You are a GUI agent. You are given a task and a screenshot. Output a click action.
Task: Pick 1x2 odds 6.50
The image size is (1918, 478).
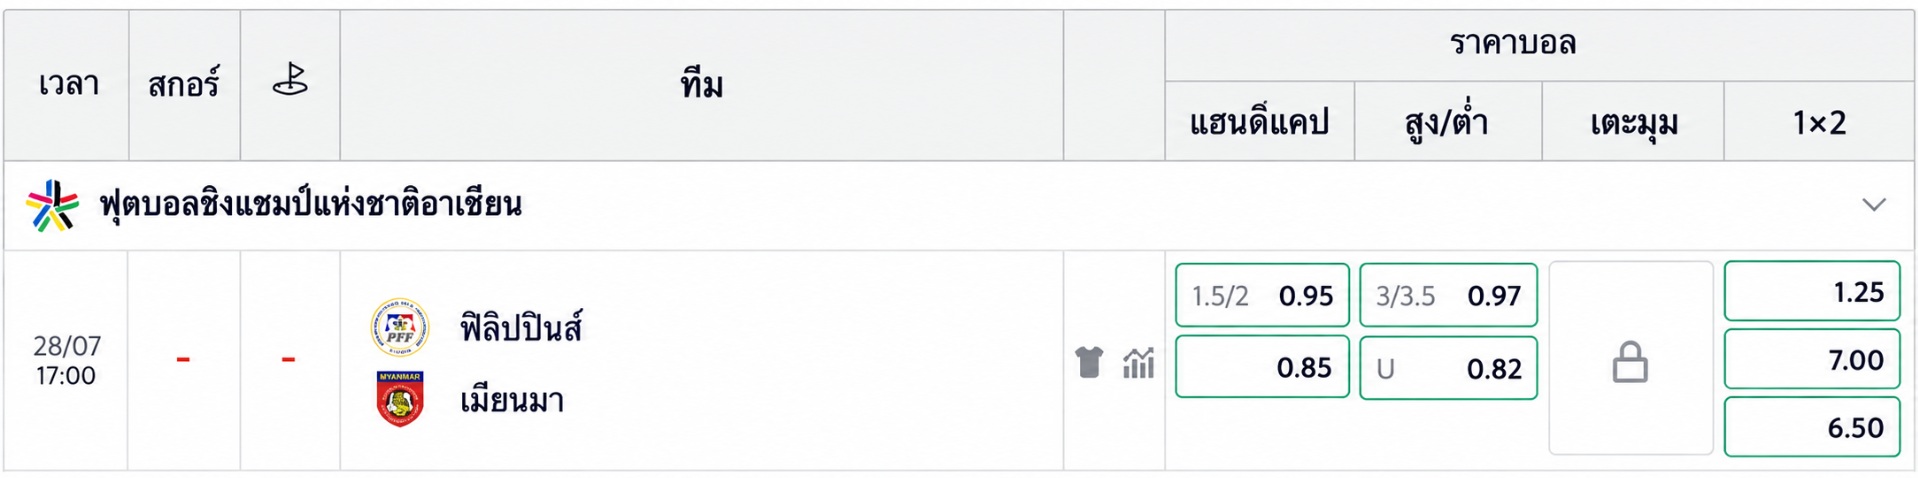point(1812,427)
